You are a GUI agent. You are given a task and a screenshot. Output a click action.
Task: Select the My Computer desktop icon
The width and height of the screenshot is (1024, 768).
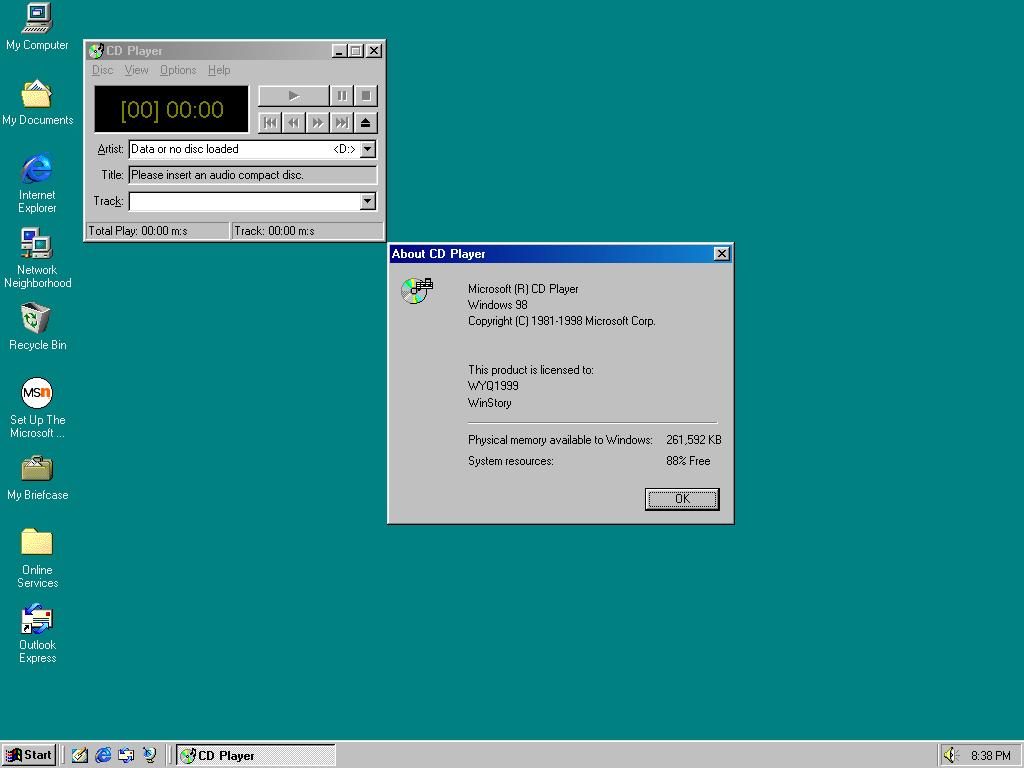point(37,20)
